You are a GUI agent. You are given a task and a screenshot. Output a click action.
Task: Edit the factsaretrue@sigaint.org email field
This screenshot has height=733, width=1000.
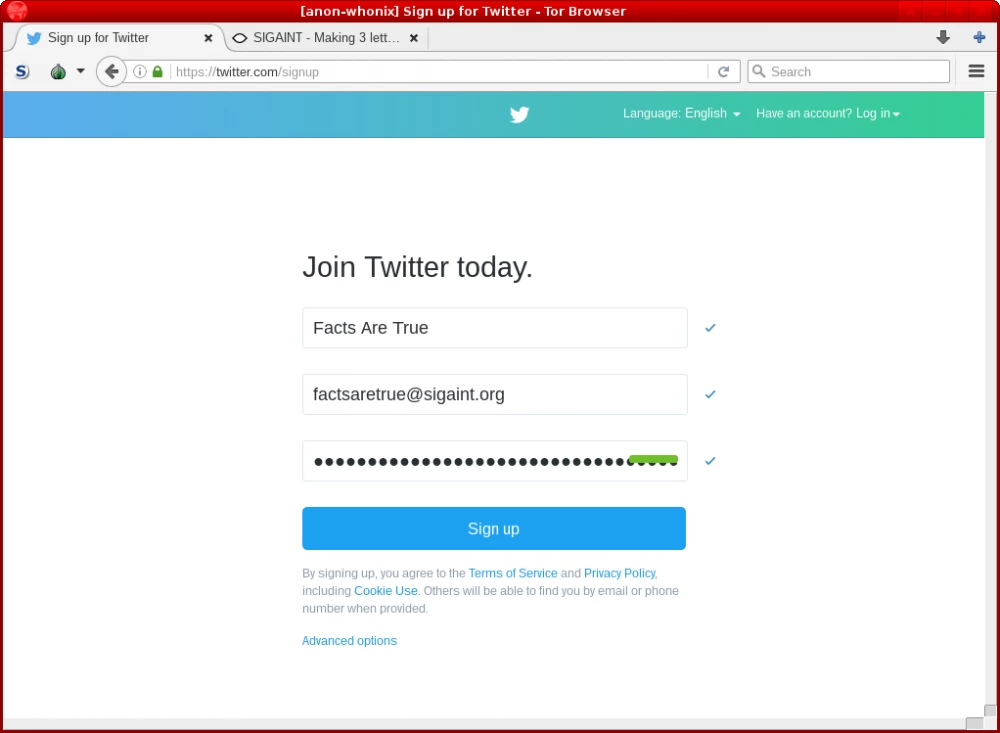(x=495, y=394)
